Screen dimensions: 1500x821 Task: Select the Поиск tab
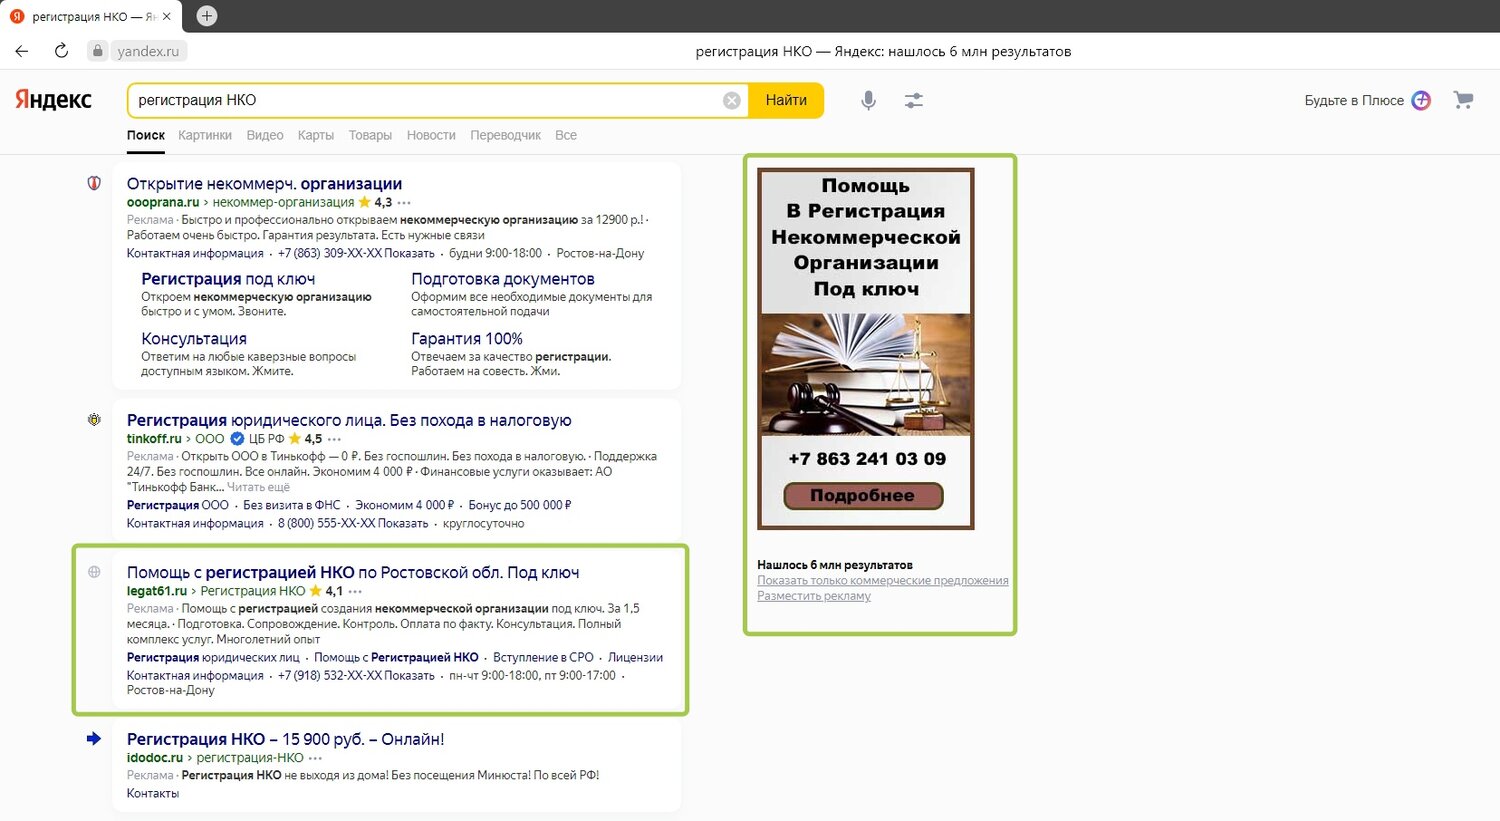[146, 135]
